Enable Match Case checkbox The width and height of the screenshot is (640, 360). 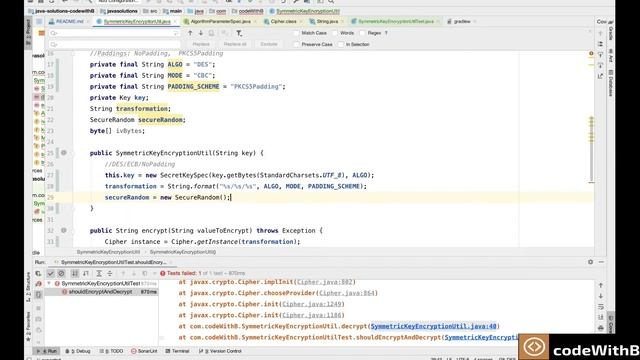coord(296,33)
